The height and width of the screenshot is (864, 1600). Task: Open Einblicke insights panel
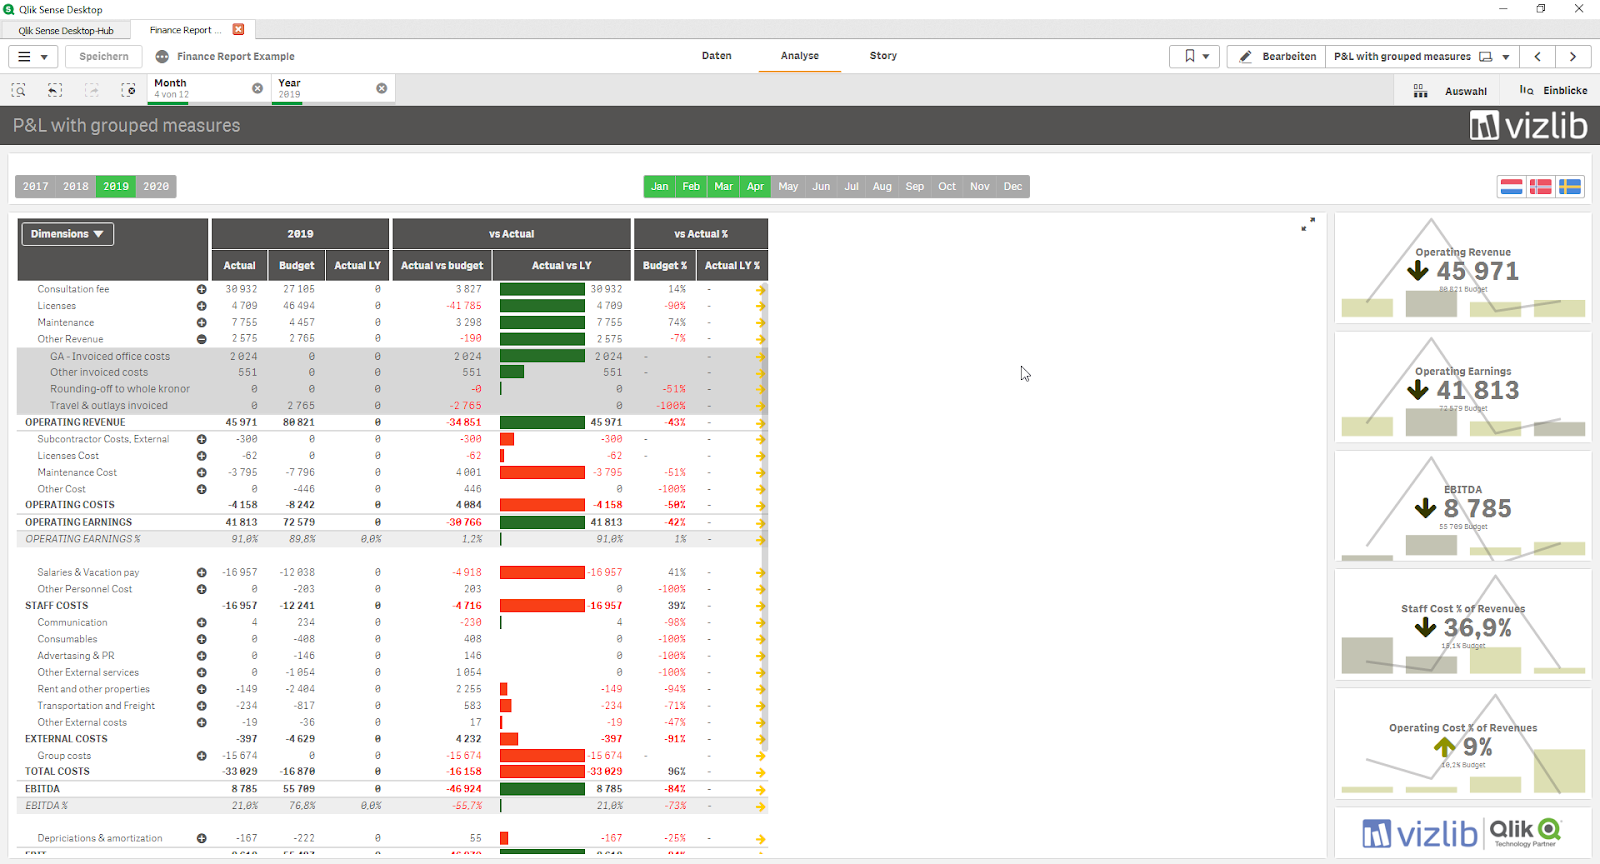coord(1553,91)
